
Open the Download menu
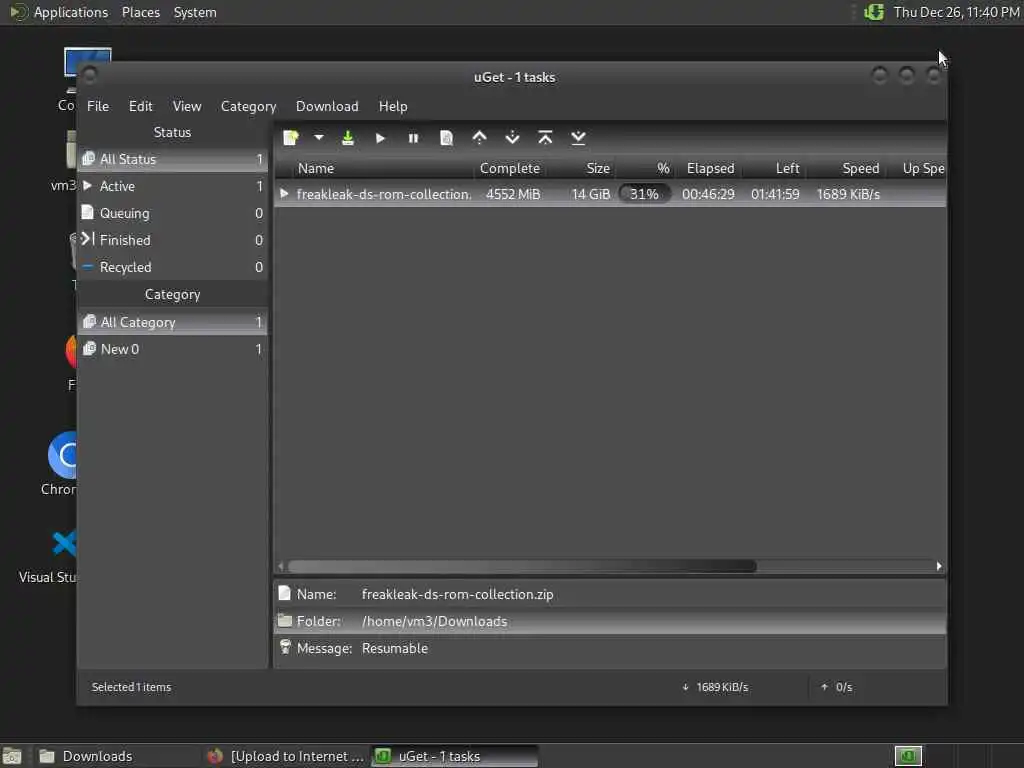coord(327,106)
